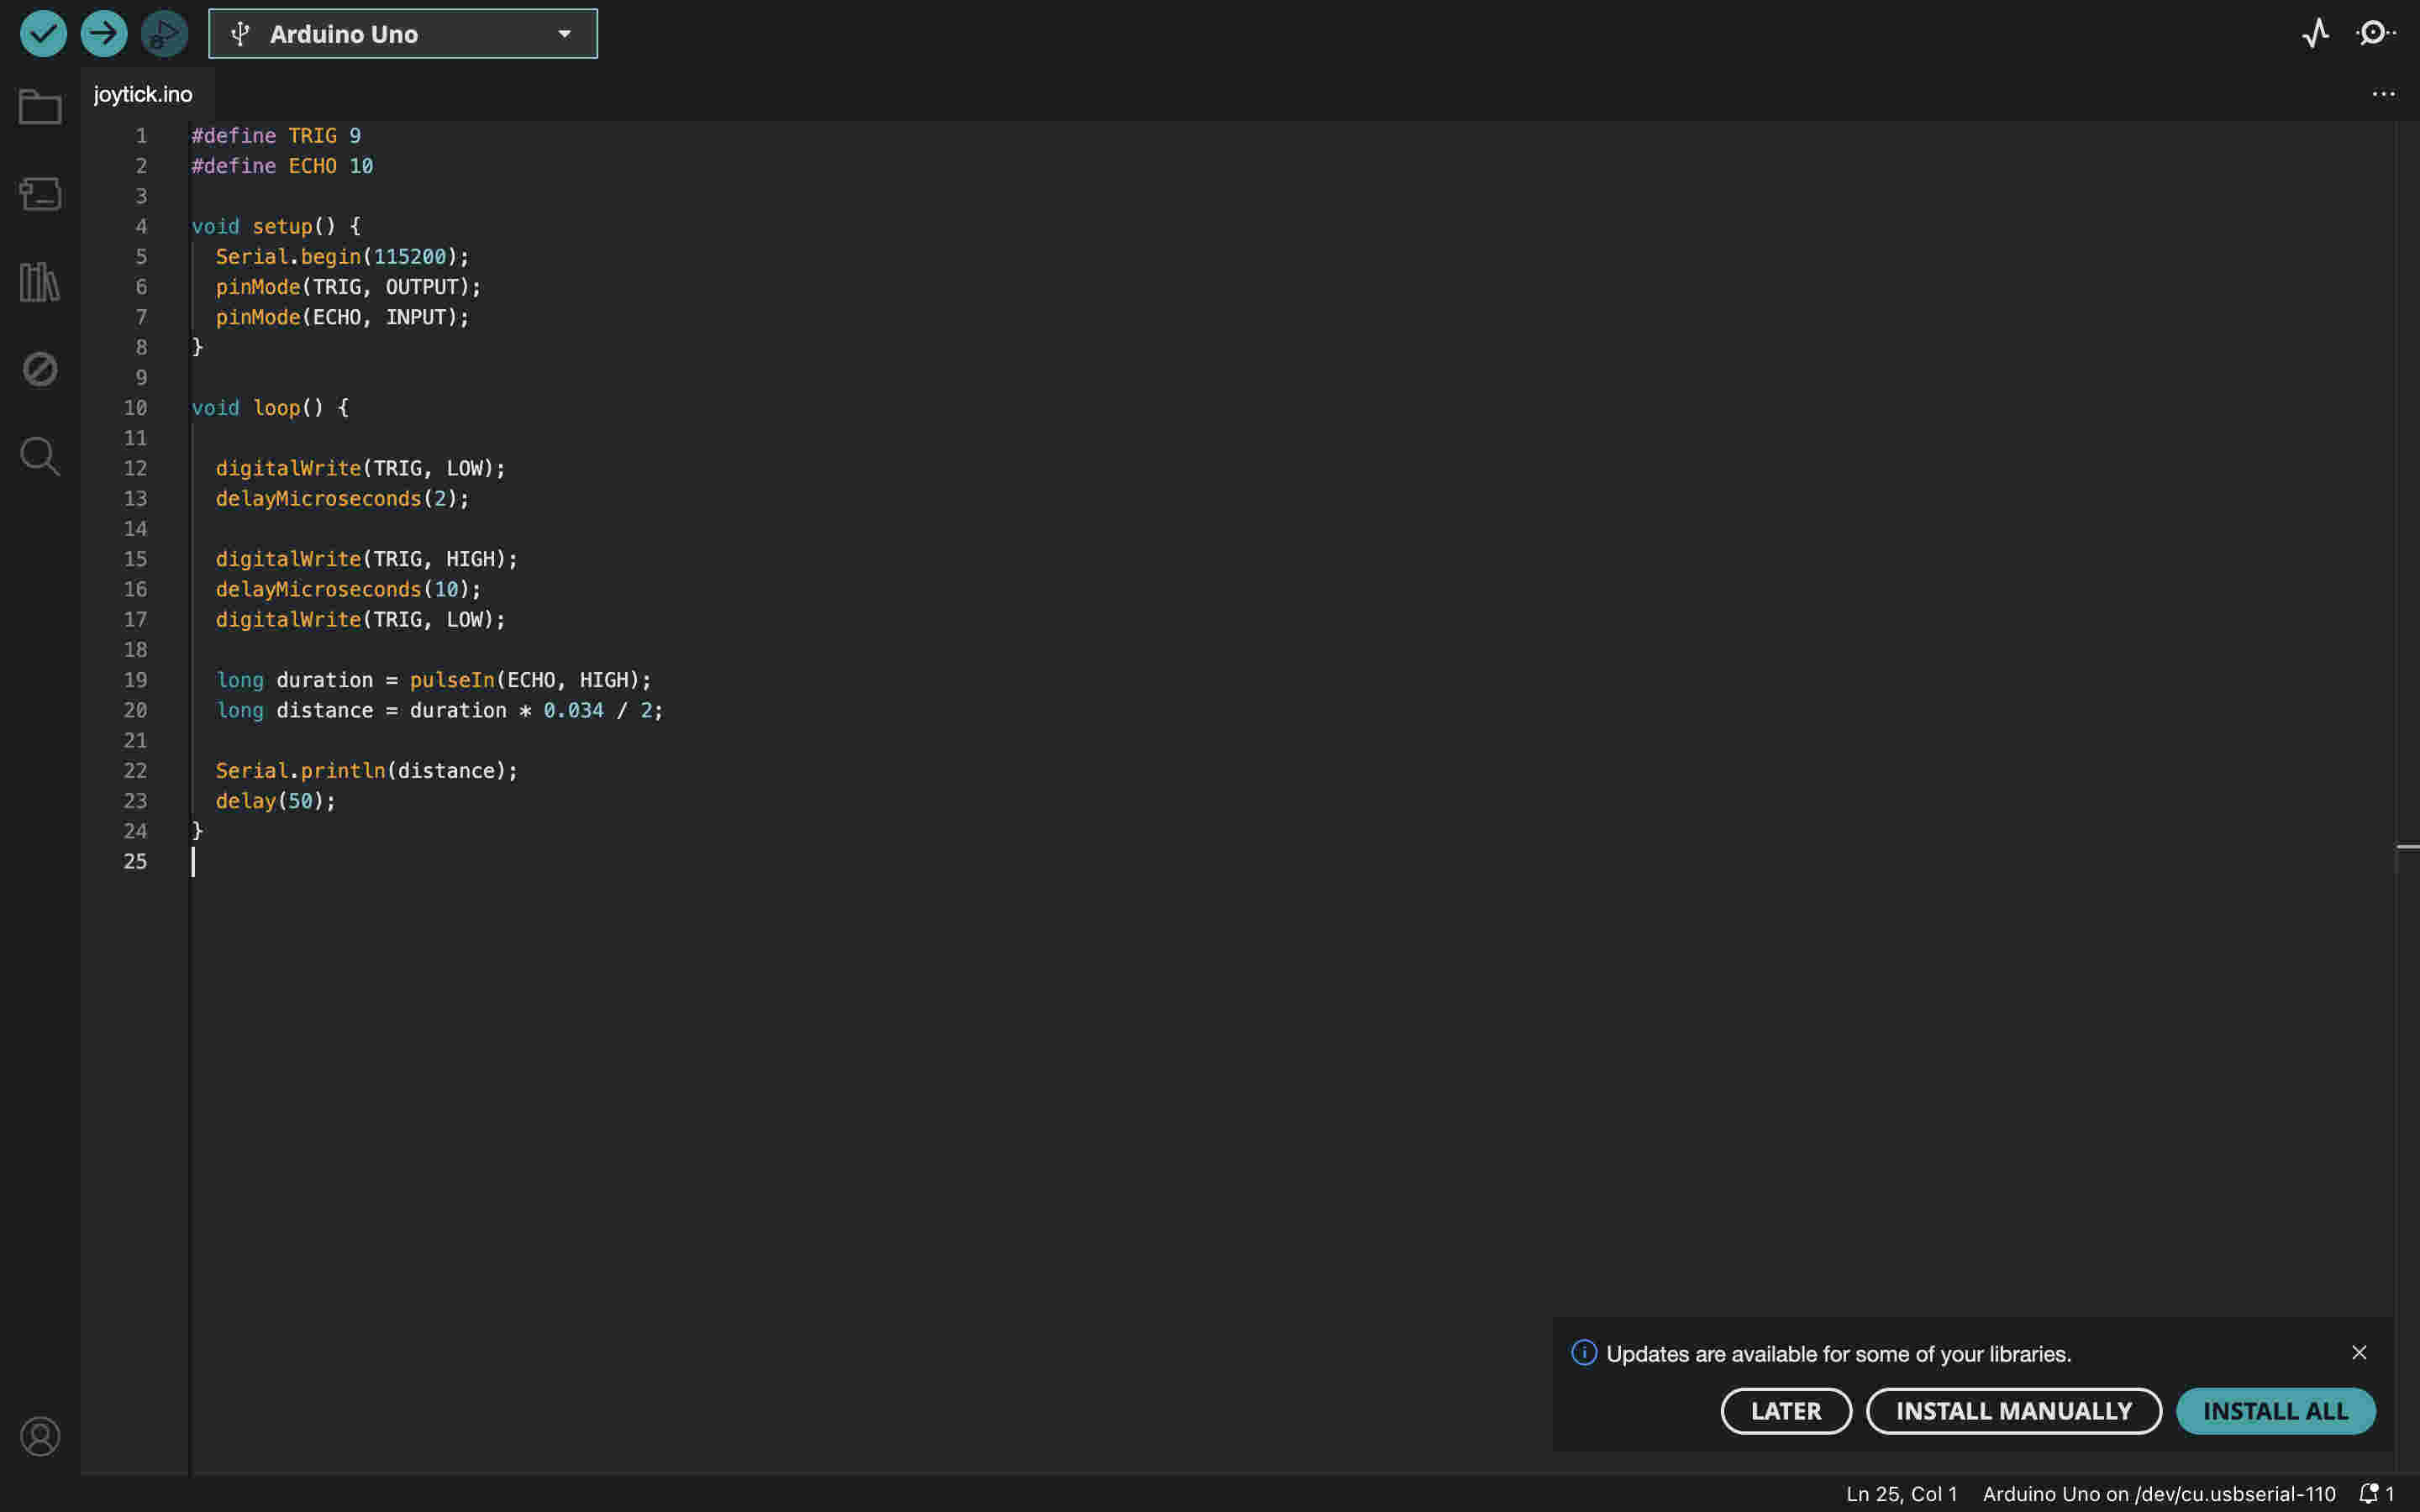Show the Debug panel in the sidebar
2420x1512 pixels.
40,369
